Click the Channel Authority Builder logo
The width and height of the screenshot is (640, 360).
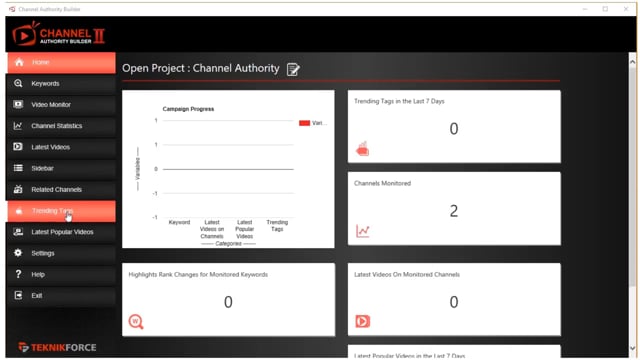point(58,34)
